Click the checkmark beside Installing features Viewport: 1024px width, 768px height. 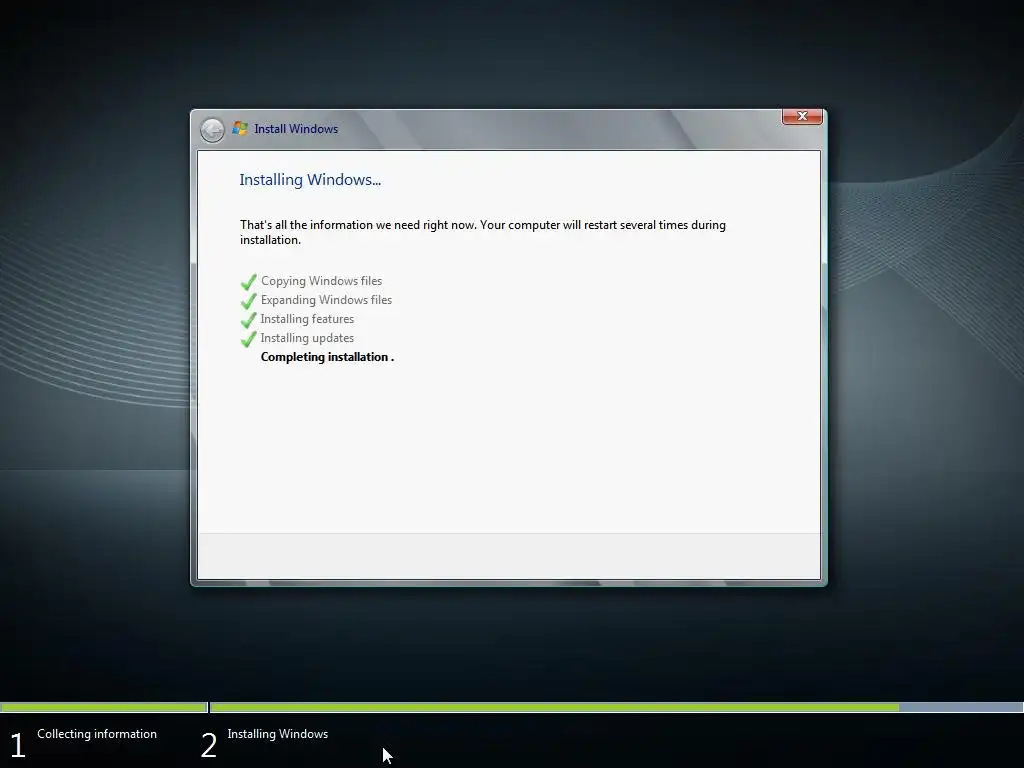[x=248, y=320]
